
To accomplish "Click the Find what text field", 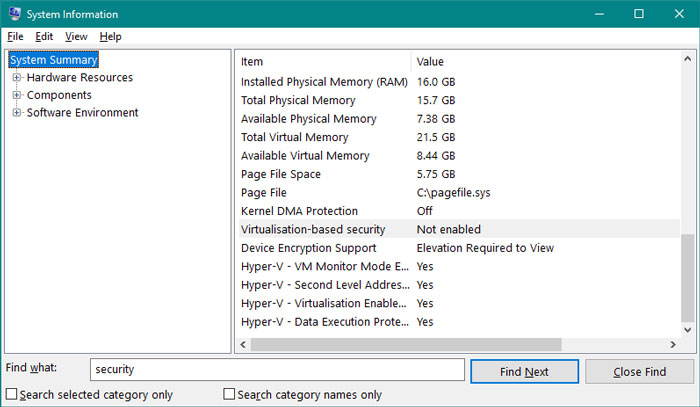I will (277, 370).
